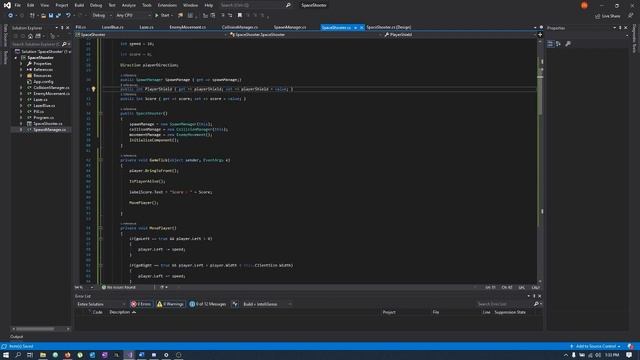Click the Project column header in Error List
Viewport: 640px width, 360px height.
pos(389,312)
